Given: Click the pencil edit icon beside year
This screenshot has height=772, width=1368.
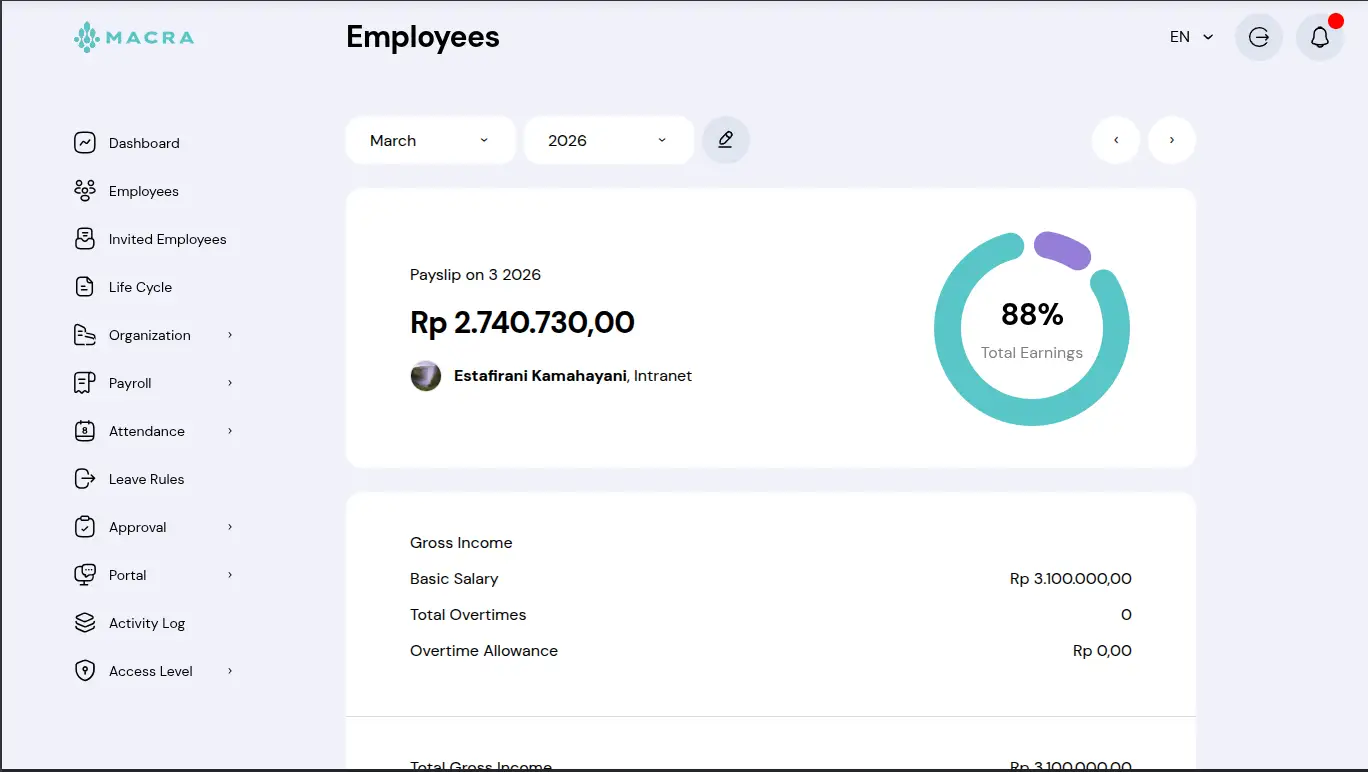Looking at the screenshot, I should (x=726, y=140).
